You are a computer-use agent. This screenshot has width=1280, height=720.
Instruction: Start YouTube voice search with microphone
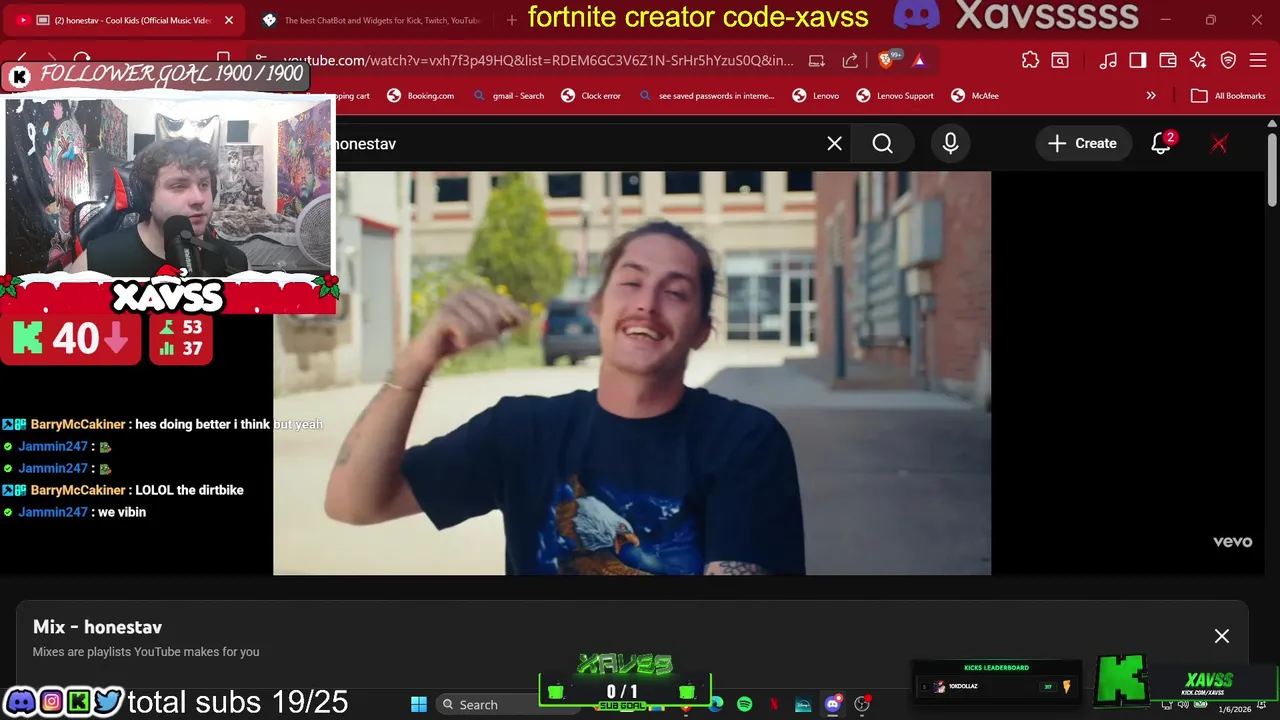950,144
